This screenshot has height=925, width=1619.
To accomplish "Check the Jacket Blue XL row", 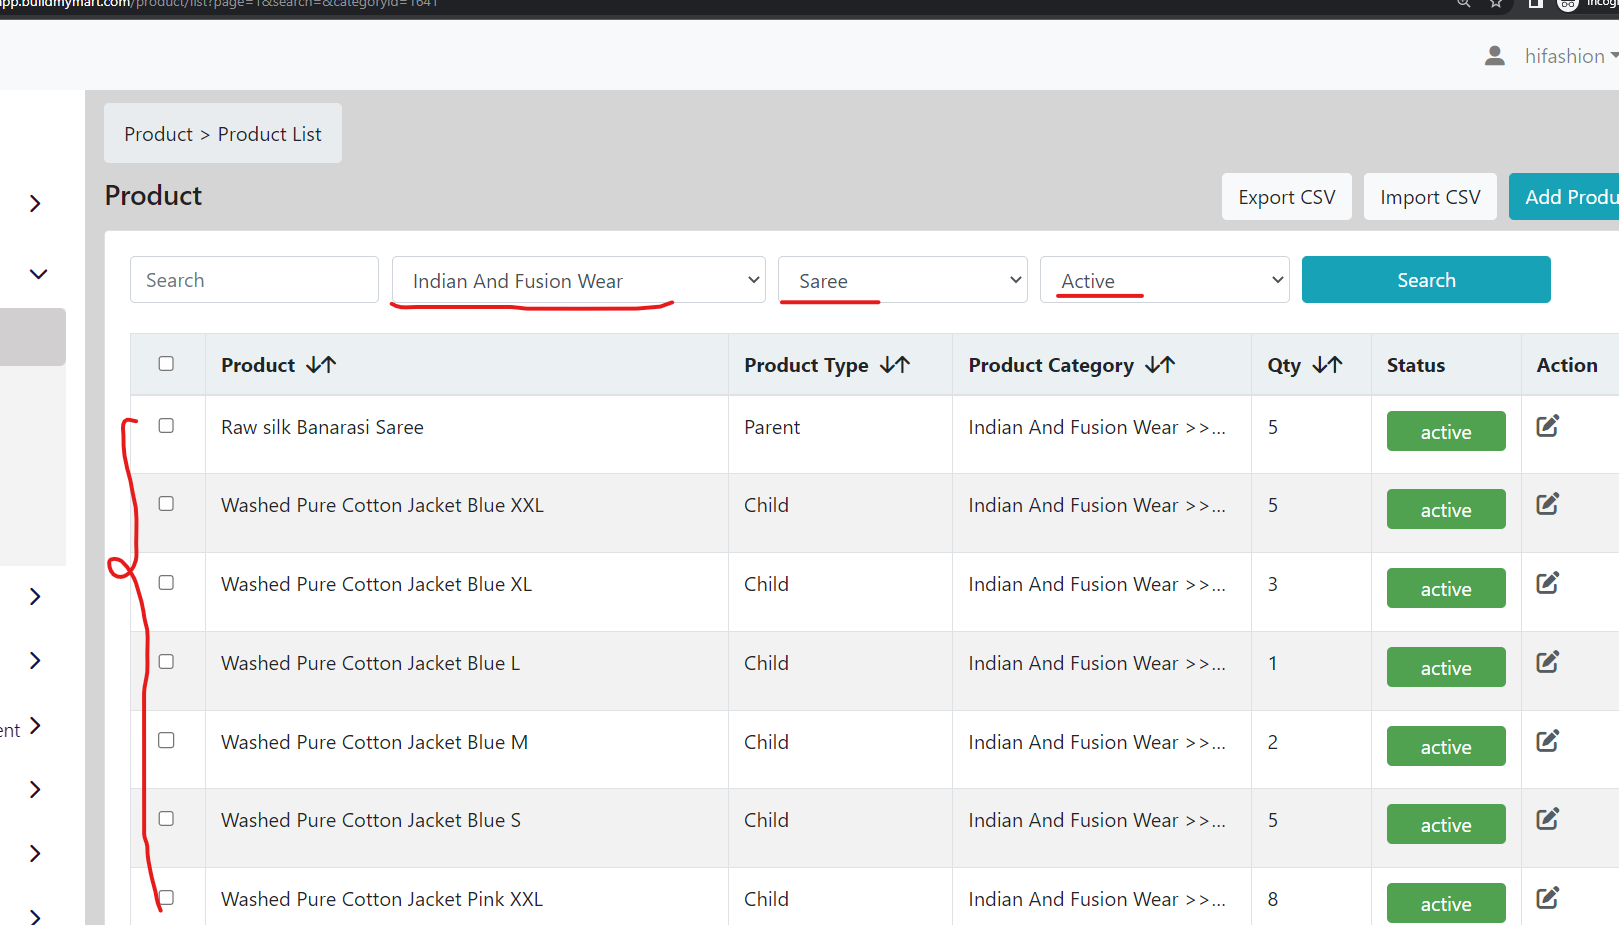I will pos(166,583).
